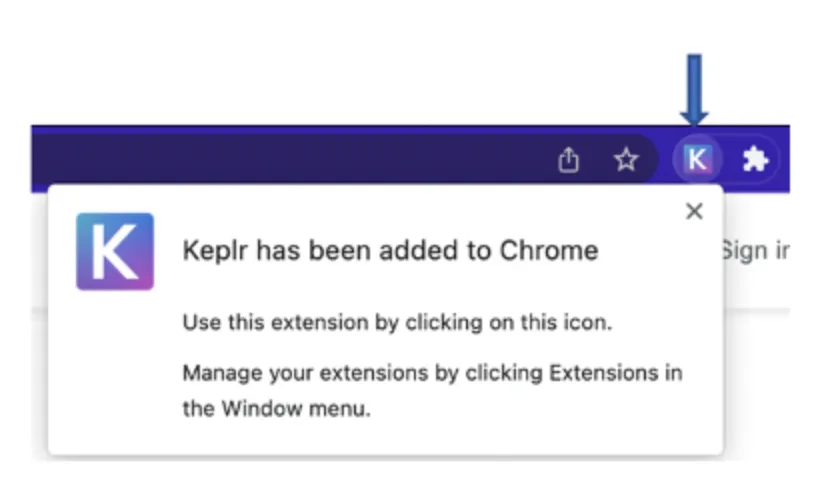This screenshot has width=824, height=486.
Task: Bookmark this page with the star icon
Action: [x=626, y=160]
